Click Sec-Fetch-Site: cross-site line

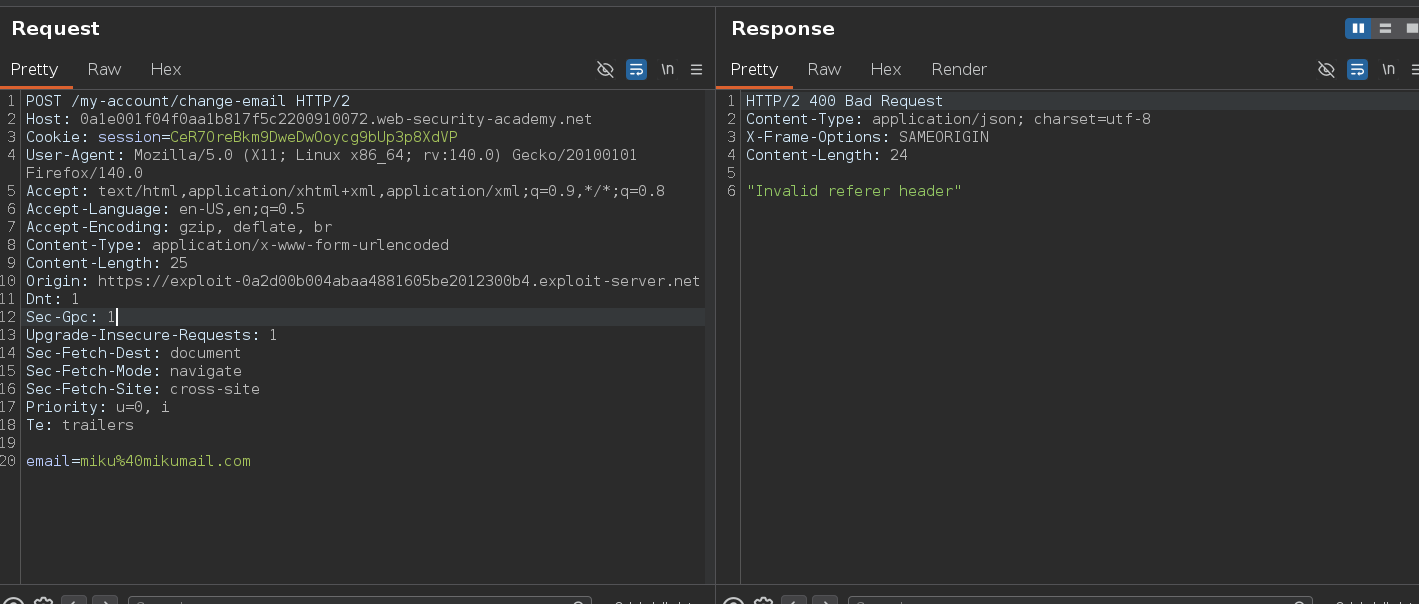pyautogui.click(x=143, y=389)
